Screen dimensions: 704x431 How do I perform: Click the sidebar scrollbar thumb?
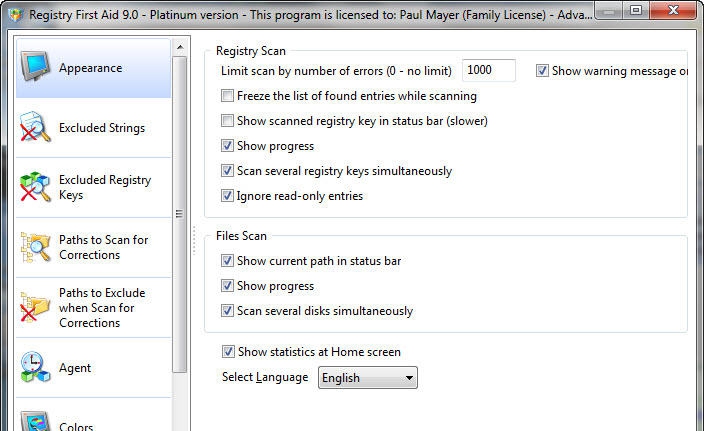point(180,214)
